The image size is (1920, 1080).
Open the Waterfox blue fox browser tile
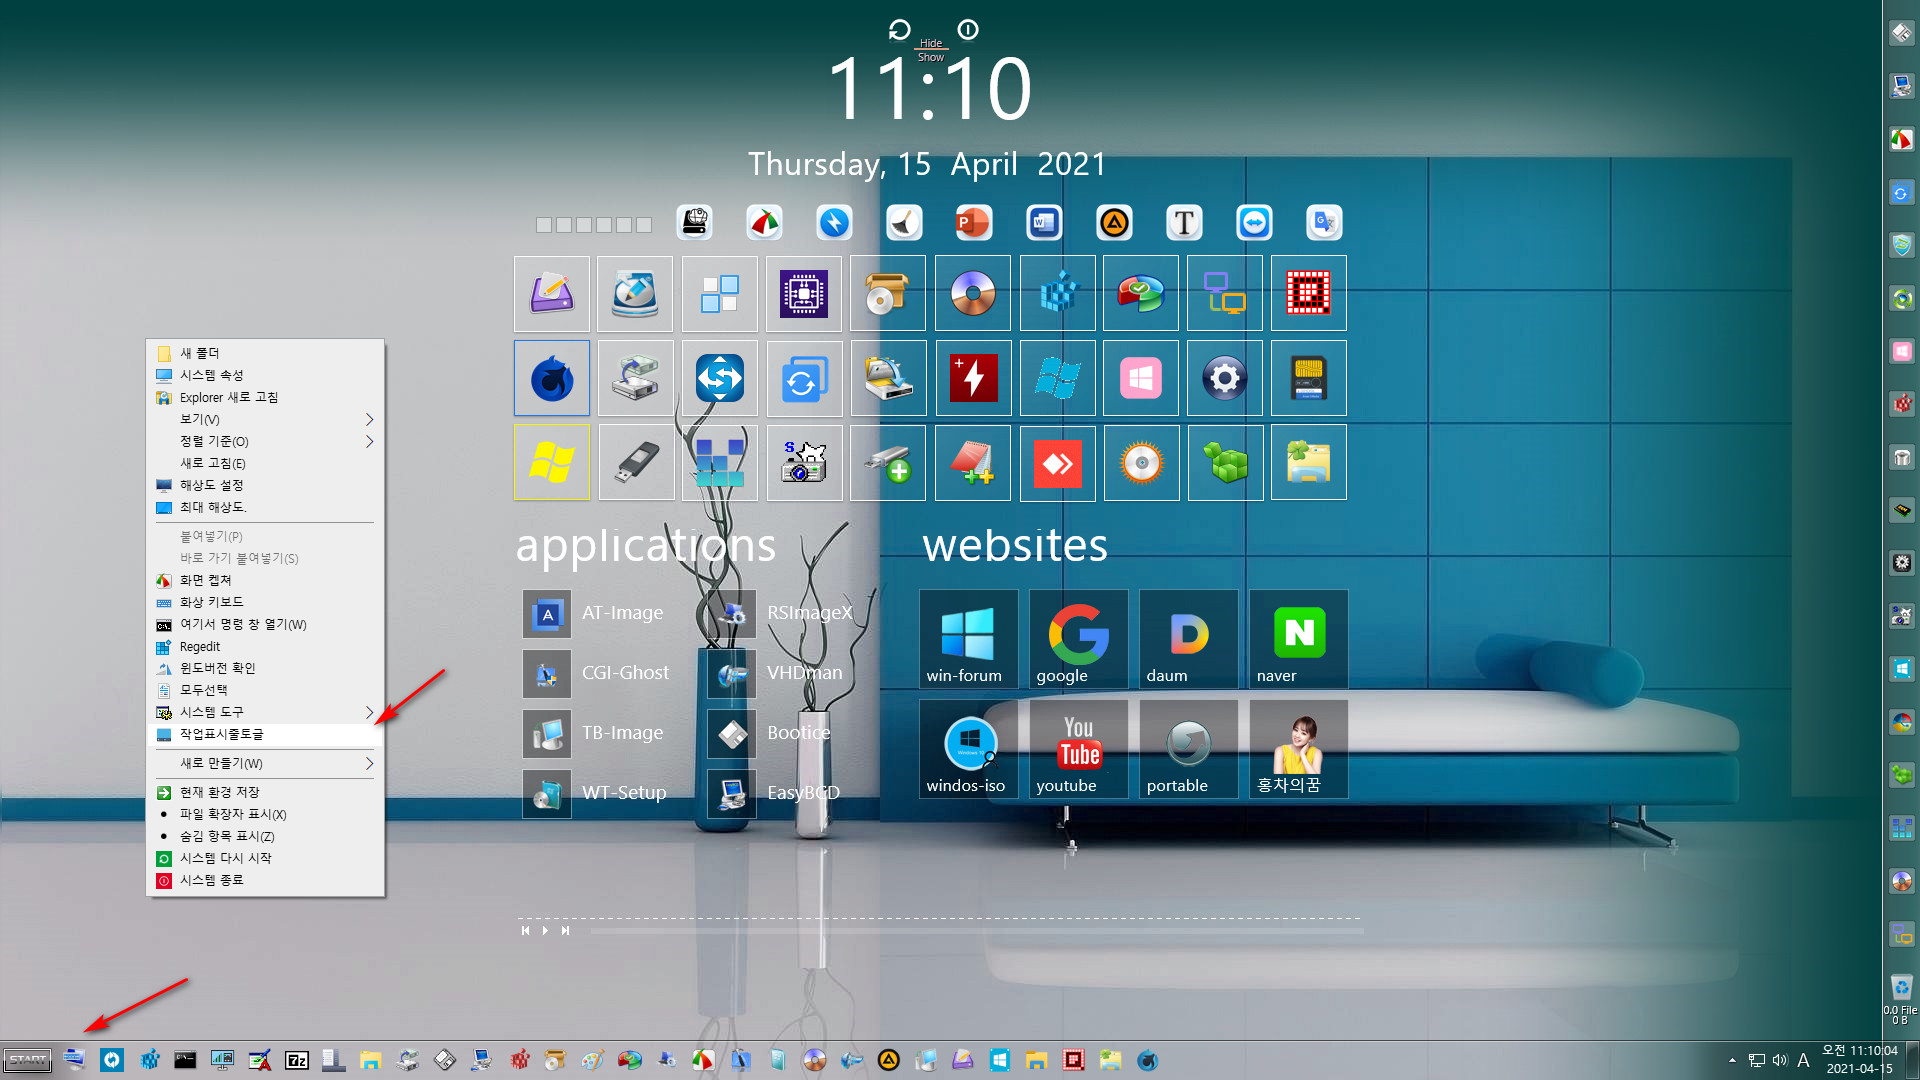[552, 378]
